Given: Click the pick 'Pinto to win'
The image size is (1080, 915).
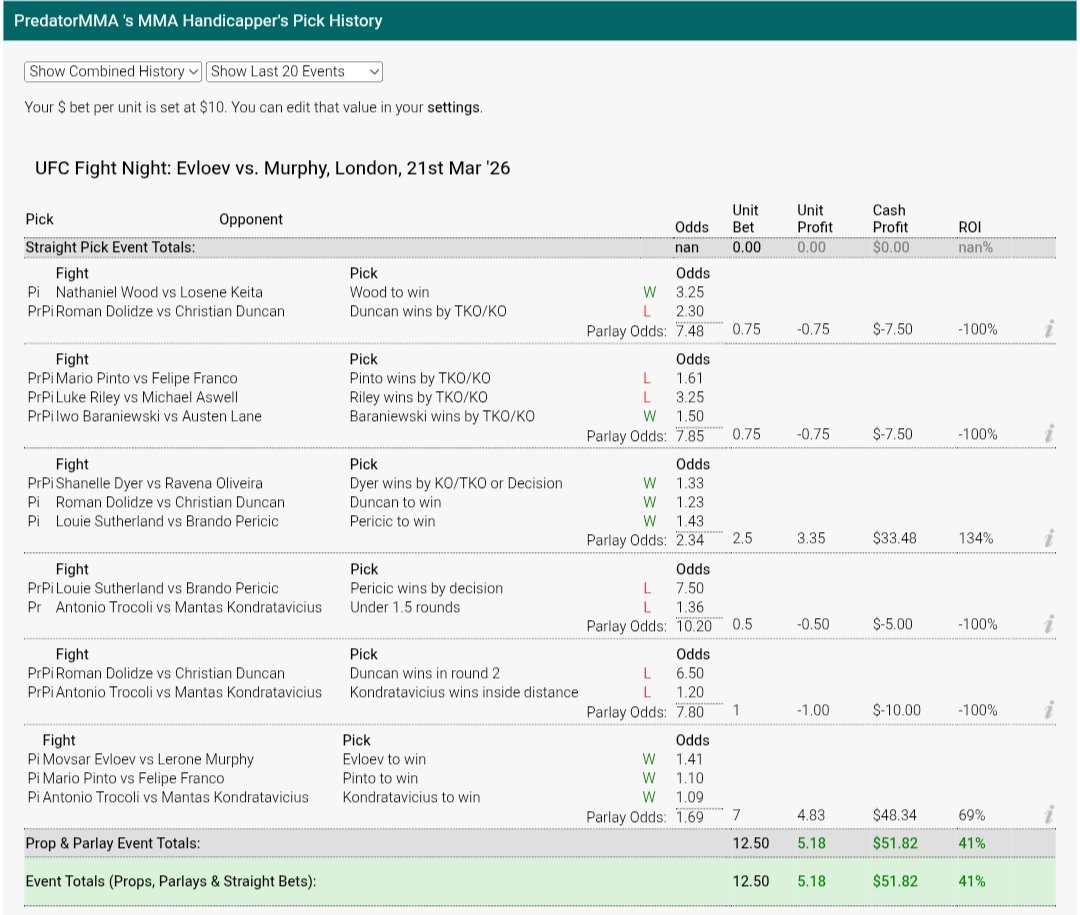Looking at the screenshot, I should (380, 779).
